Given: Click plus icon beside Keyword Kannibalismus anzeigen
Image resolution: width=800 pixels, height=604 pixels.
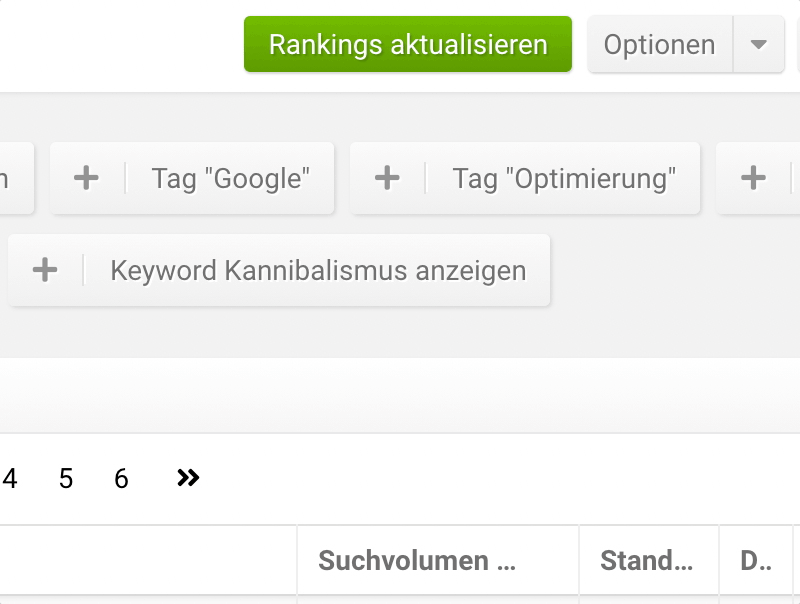Looking at the screenshot, I should 45,270.
